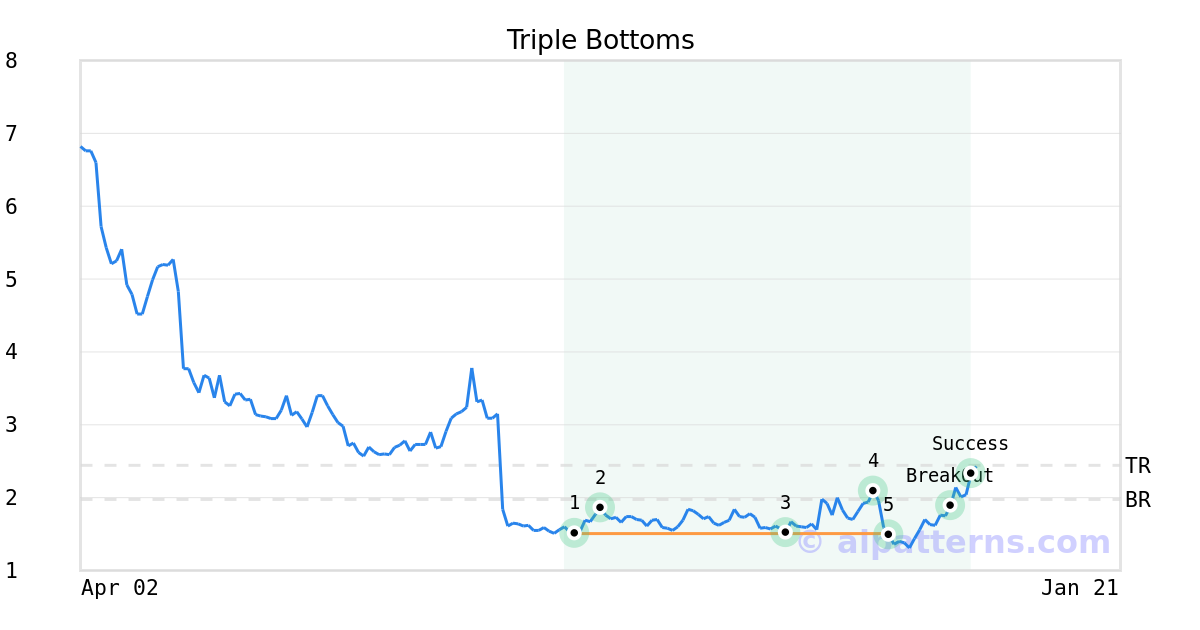
Task: Click the BR level label
Action: click(x=1137, y=500)
